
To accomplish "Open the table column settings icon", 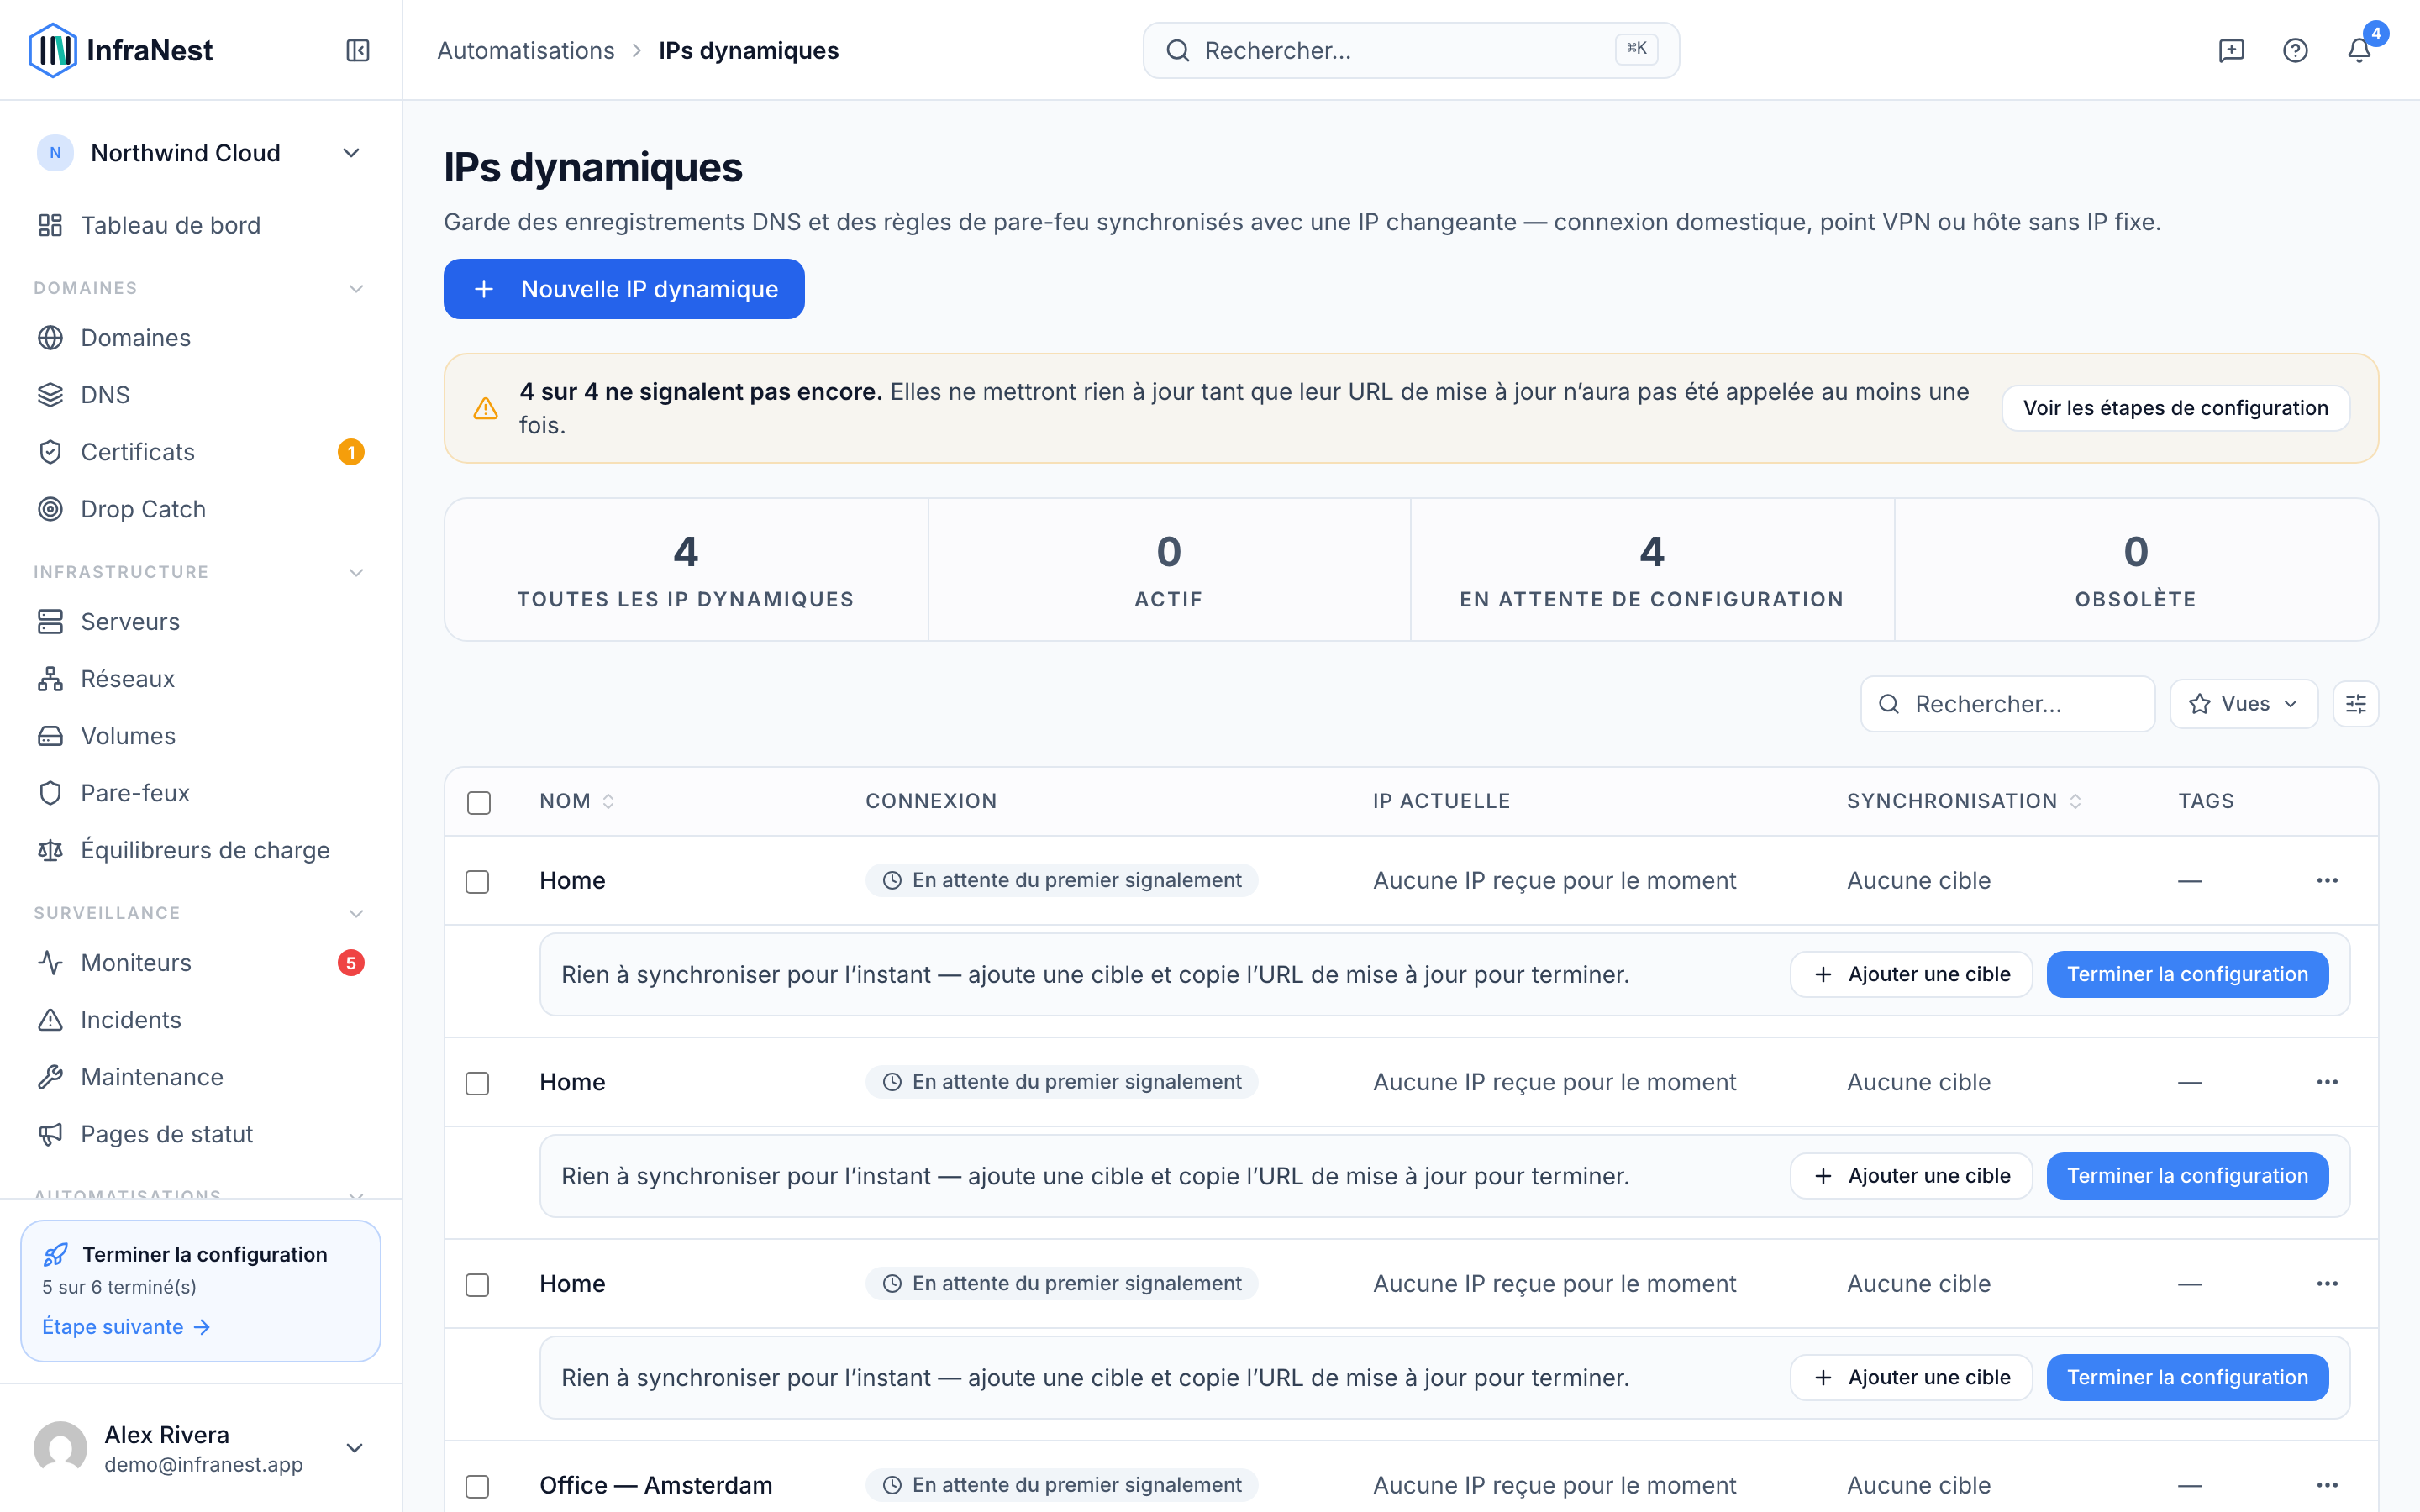I will [2355, 704].
